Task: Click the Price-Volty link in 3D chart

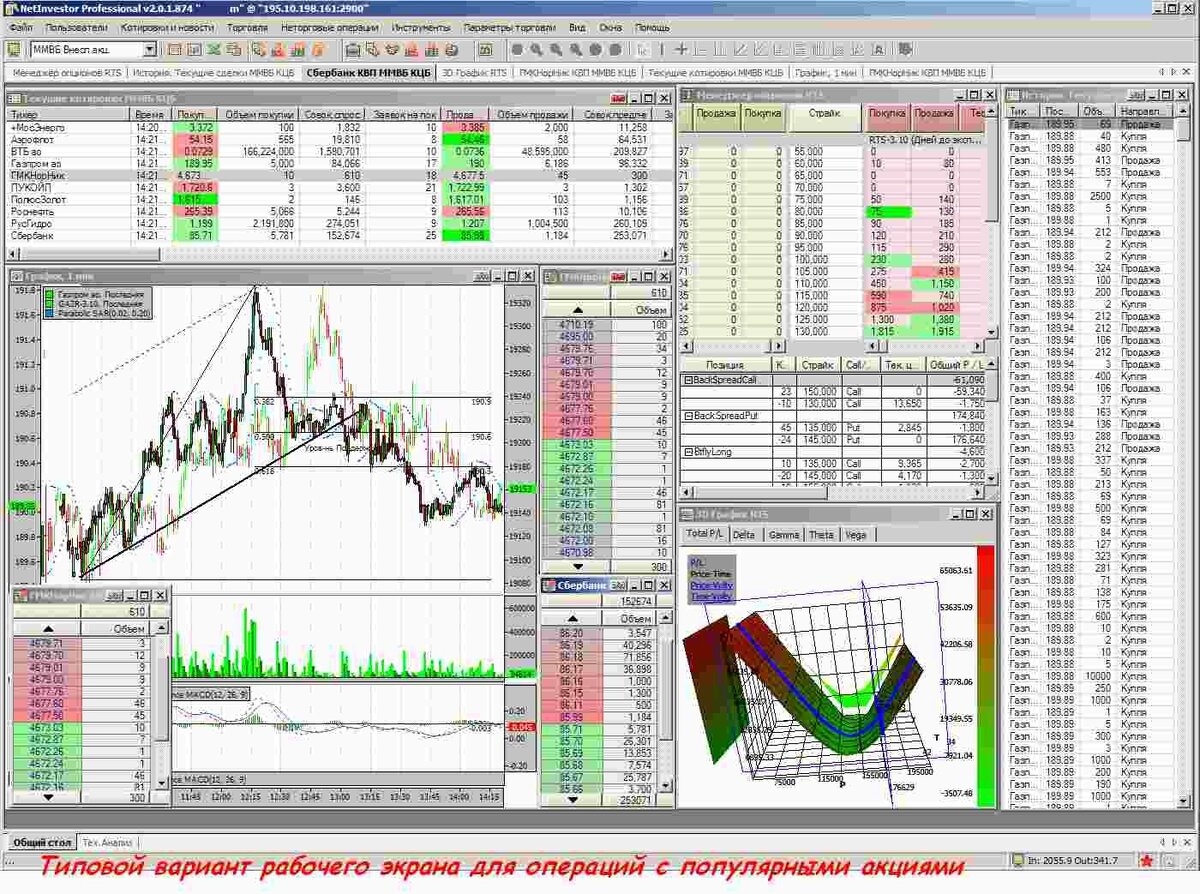Action: pos(710,585)
